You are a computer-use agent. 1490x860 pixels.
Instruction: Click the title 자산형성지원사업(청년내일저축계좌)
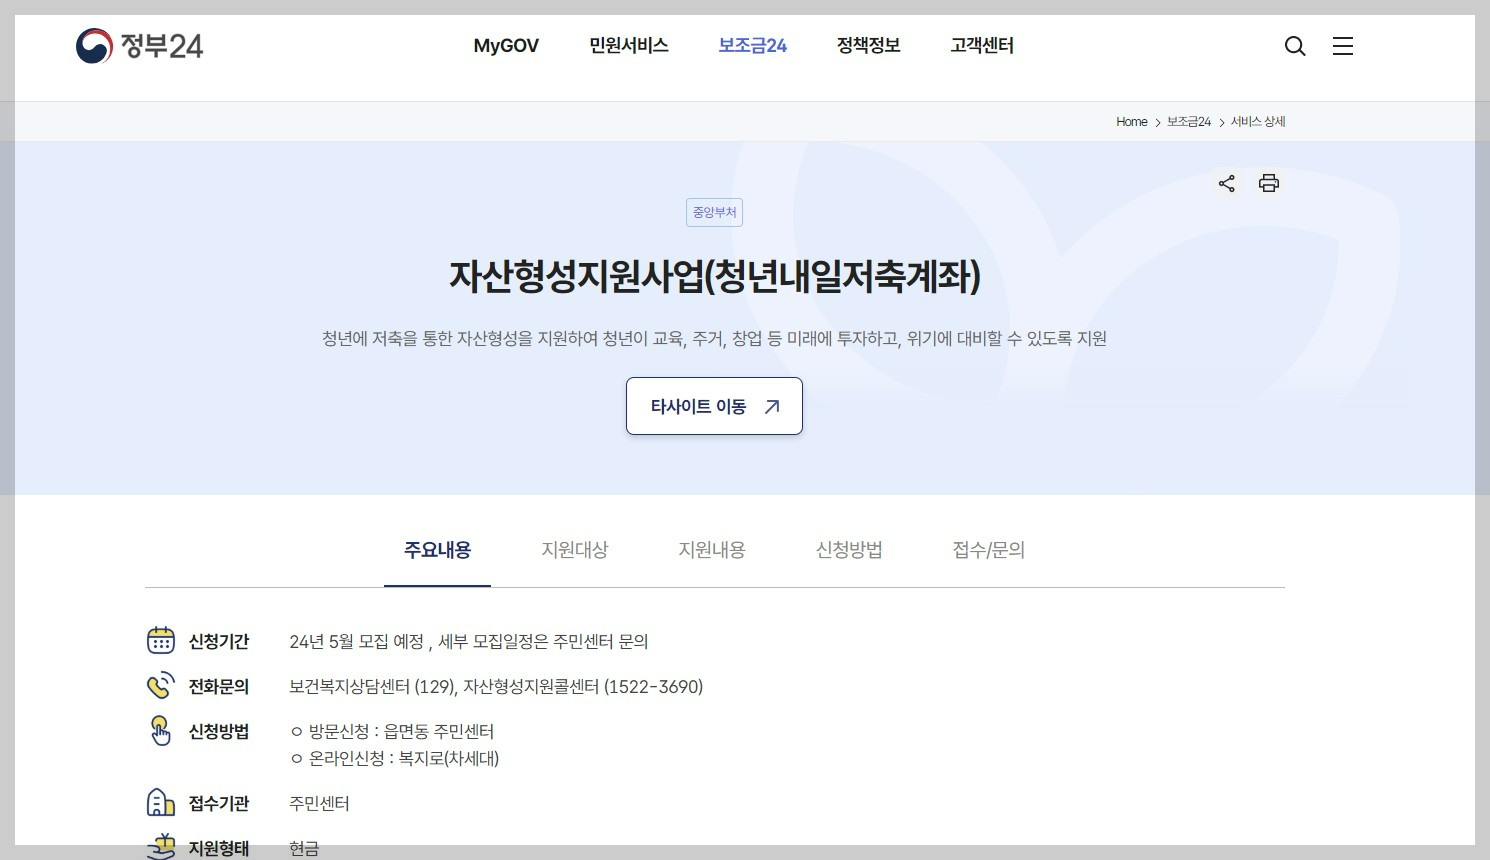pyautogui.click(x=715, y=277)
